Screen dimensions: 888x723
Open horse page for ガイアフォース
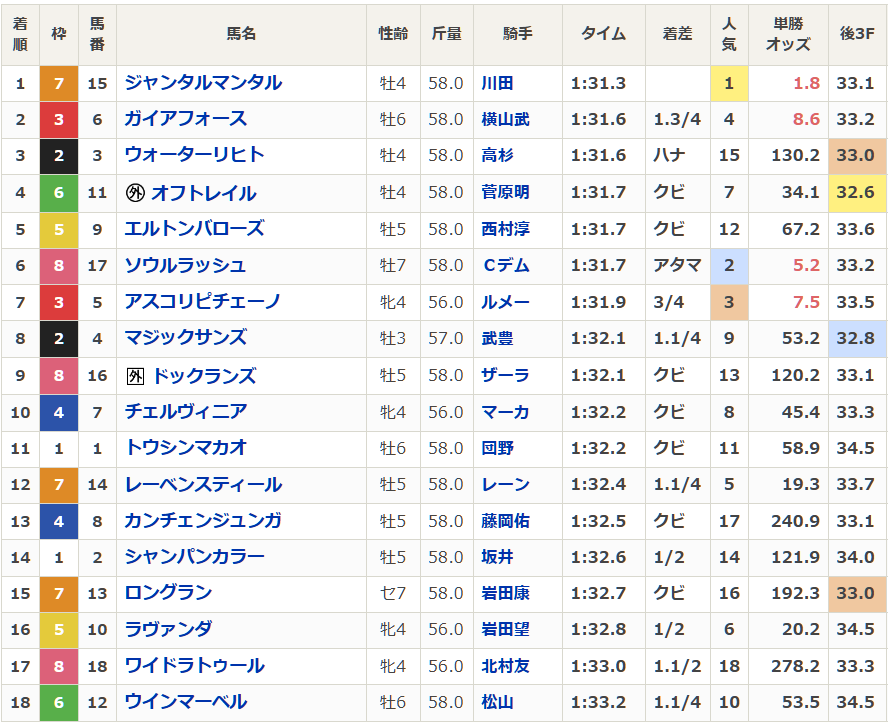[x=185, y=119]
